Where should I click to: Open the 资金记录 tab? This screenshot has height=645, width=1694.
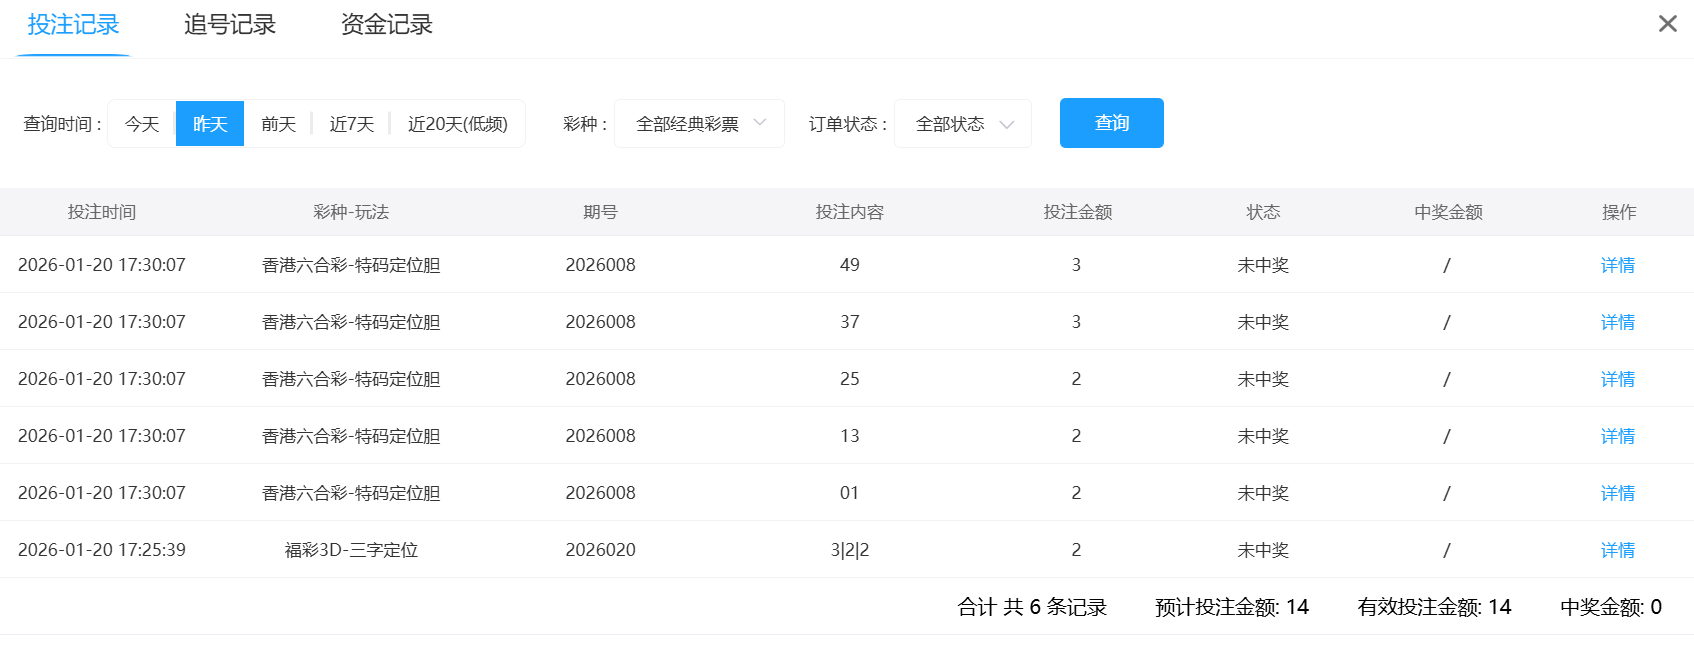click(386, 25)
